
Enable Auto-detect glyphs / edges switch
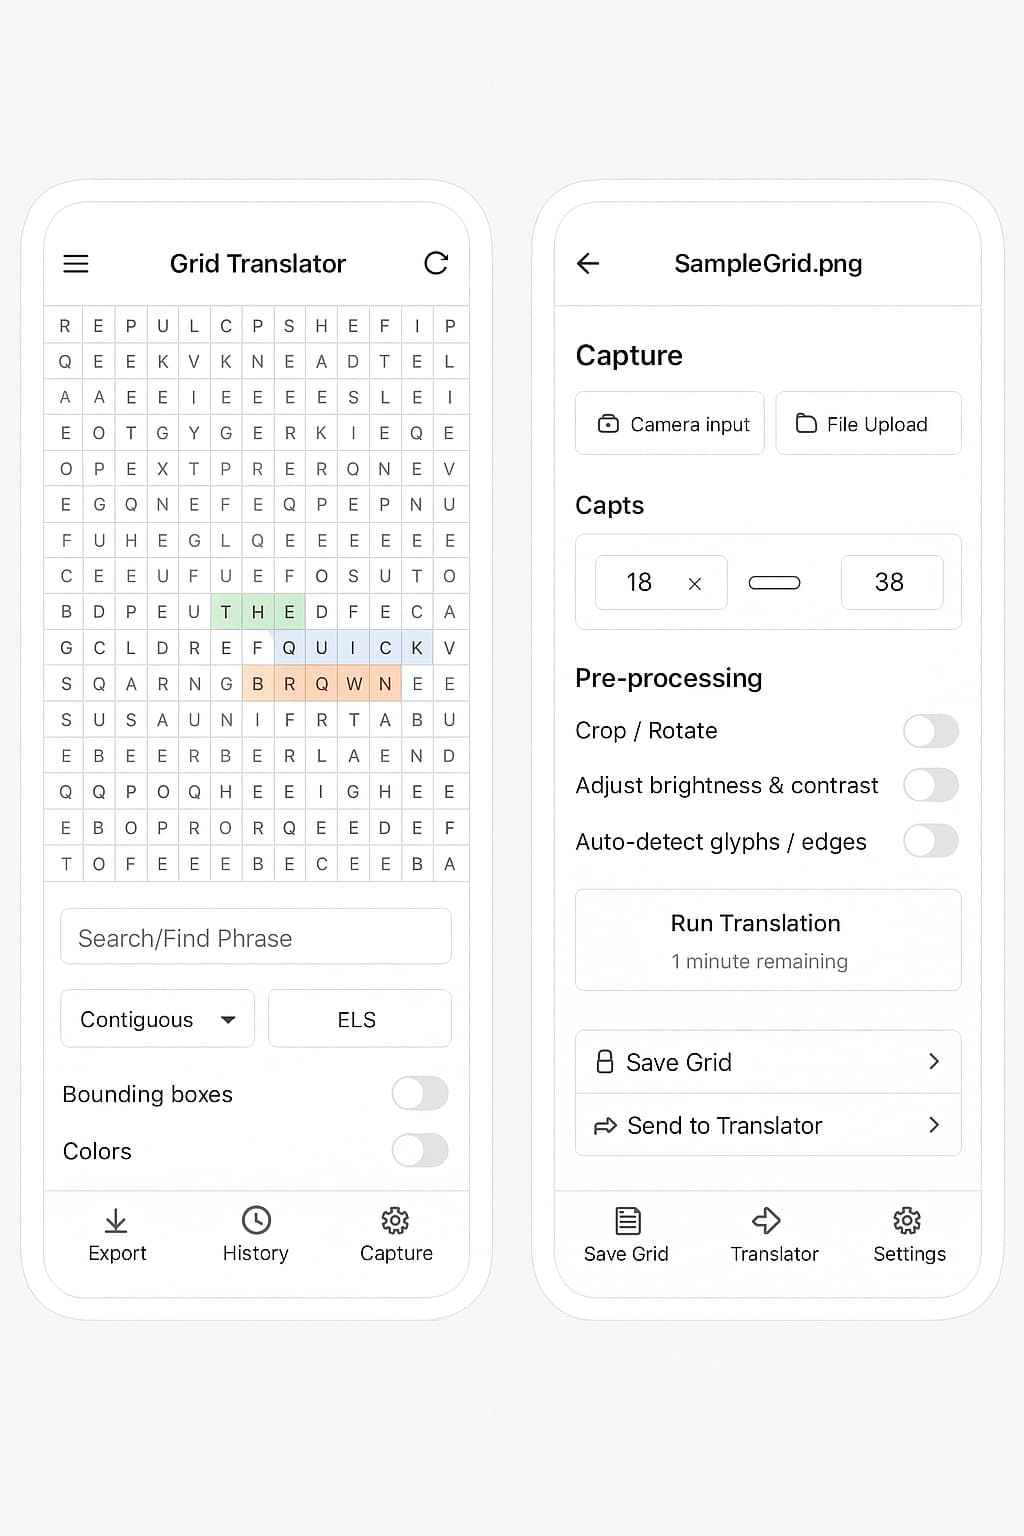(931, 841)
